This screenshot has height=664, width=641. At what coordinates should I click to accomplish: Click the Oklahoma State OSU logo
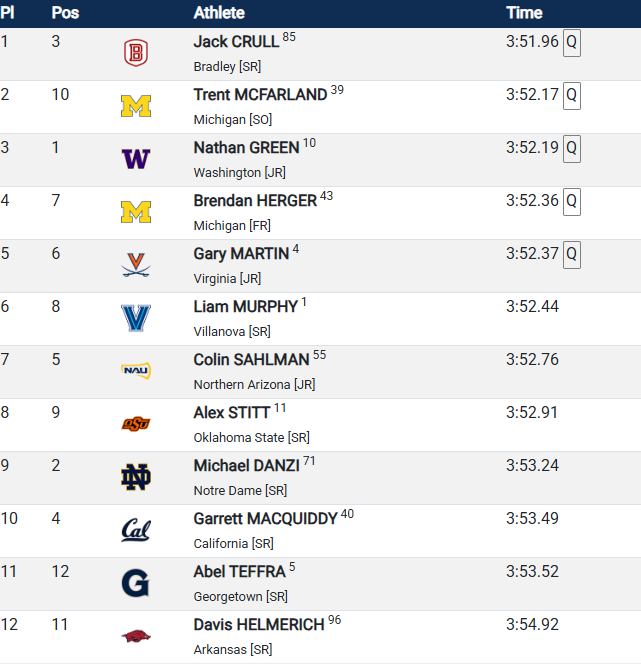[136, 423]
